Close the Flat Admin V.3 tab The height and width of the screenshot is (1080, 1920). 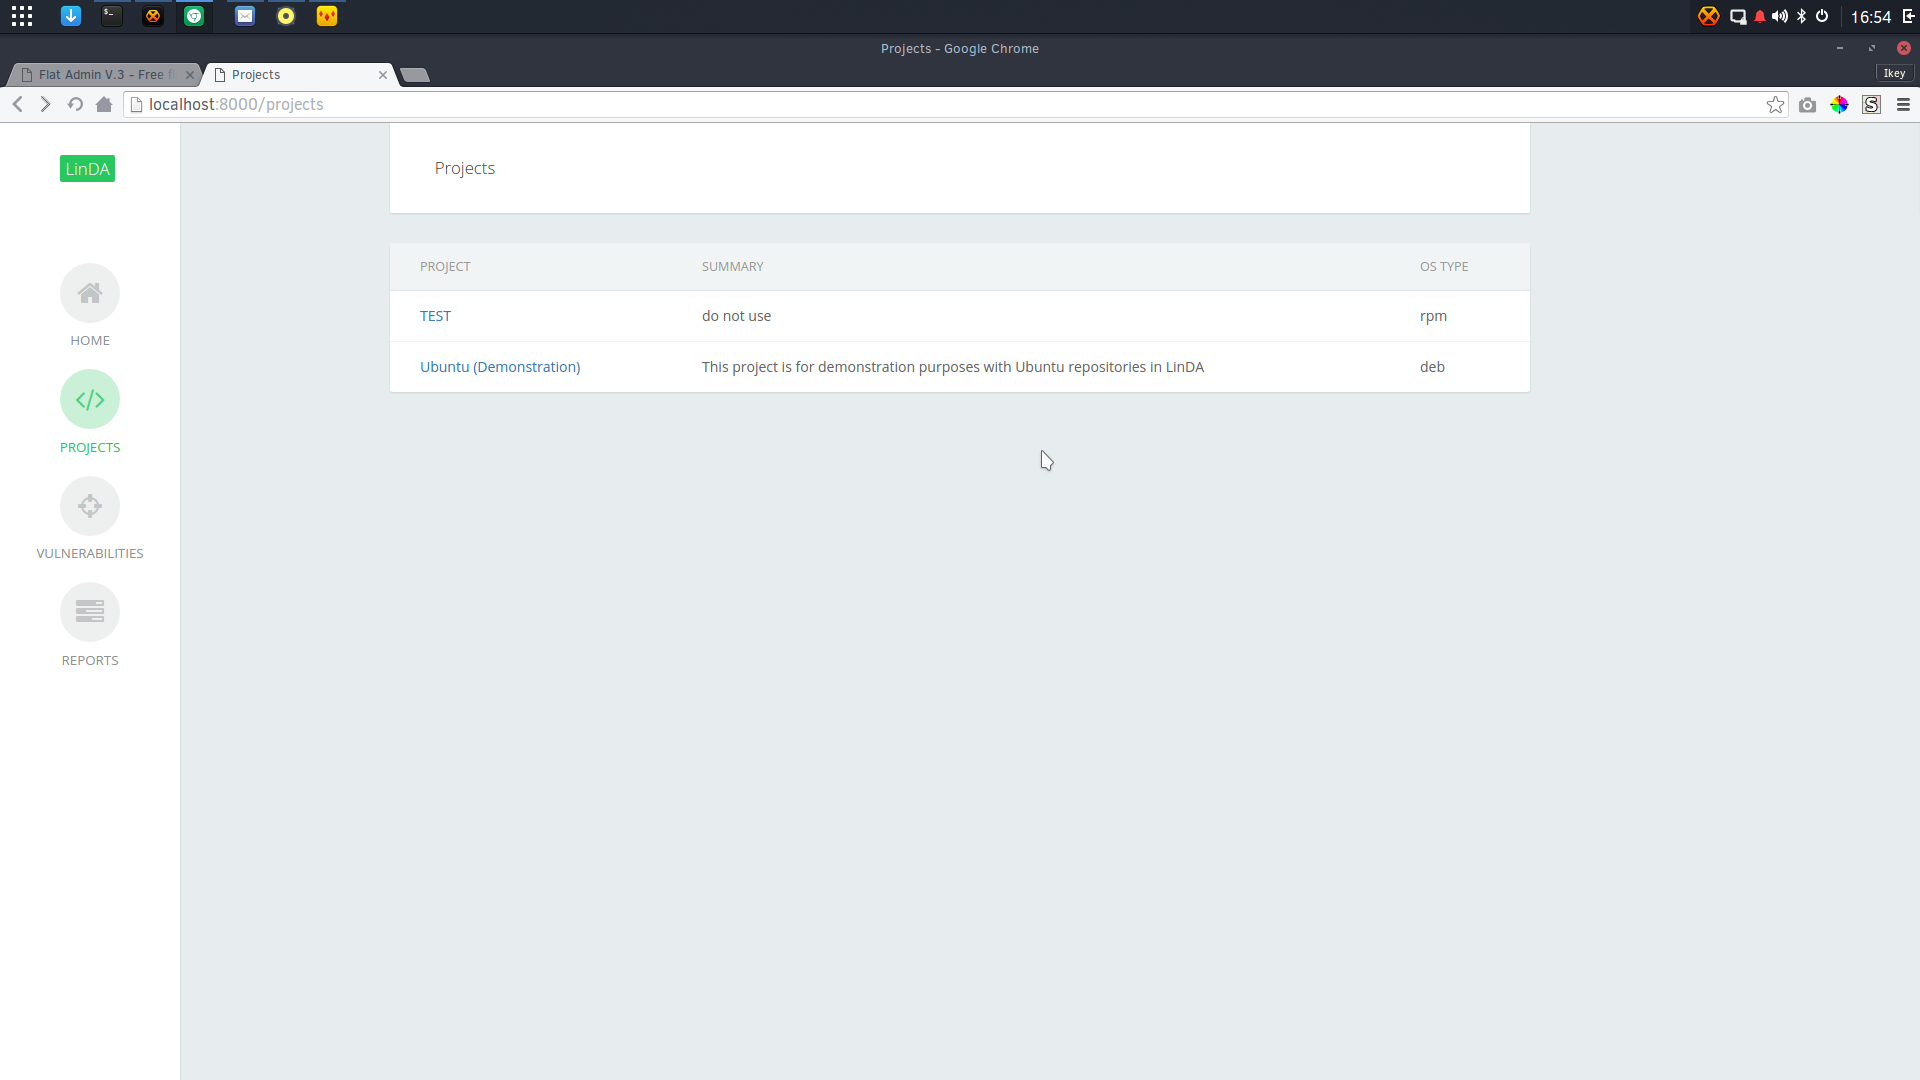[x=190, y=75]
